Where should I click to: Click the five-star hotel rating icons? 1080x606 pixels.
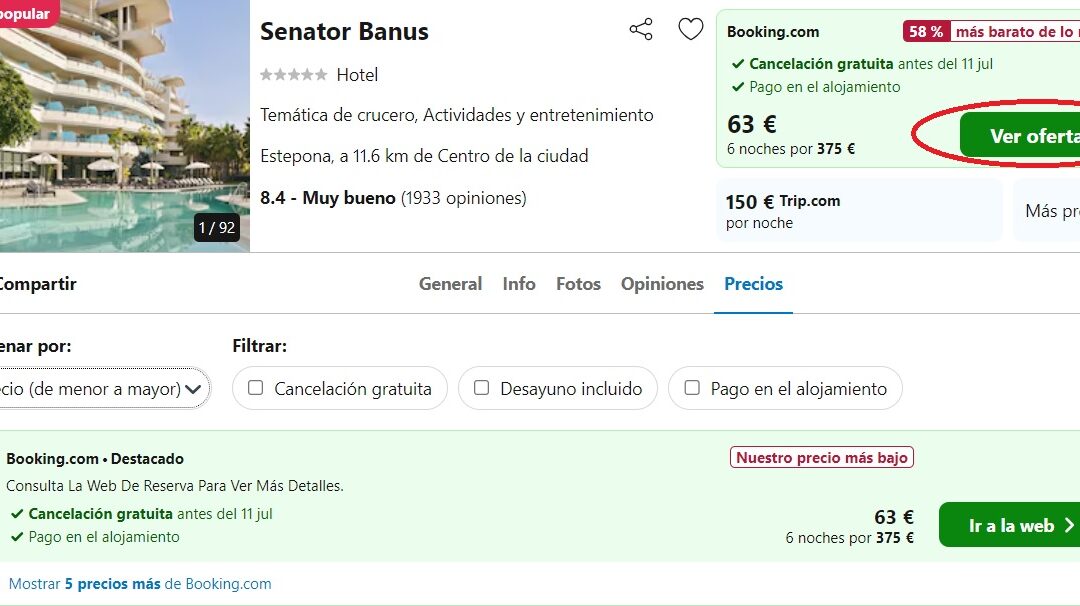(x=293, y=74)
